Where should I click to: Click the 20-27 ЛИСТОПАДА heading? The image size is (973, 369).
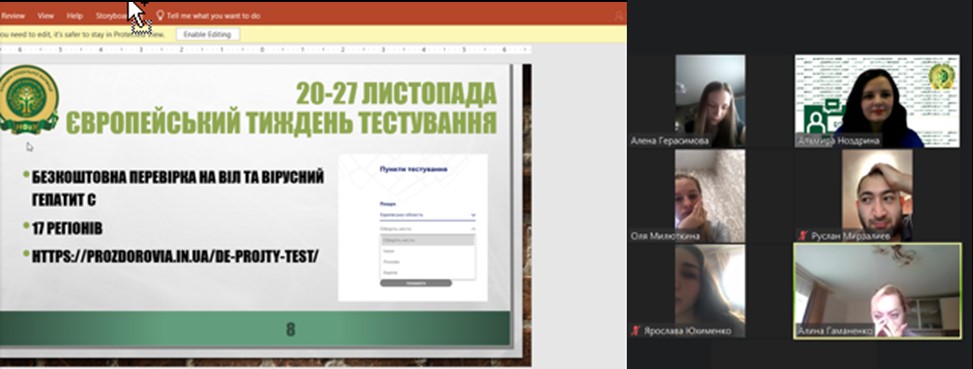pyautogui.click(x=396, y=94)
